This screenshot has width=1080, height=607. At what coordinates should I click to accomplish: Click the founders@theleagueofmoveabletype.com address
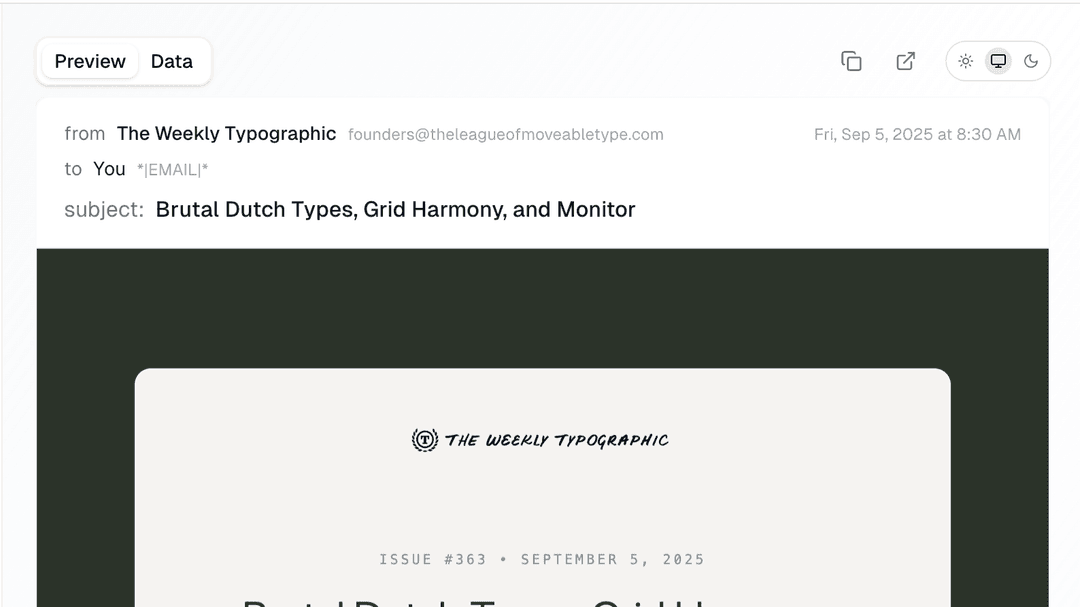(x=505, y=135)
